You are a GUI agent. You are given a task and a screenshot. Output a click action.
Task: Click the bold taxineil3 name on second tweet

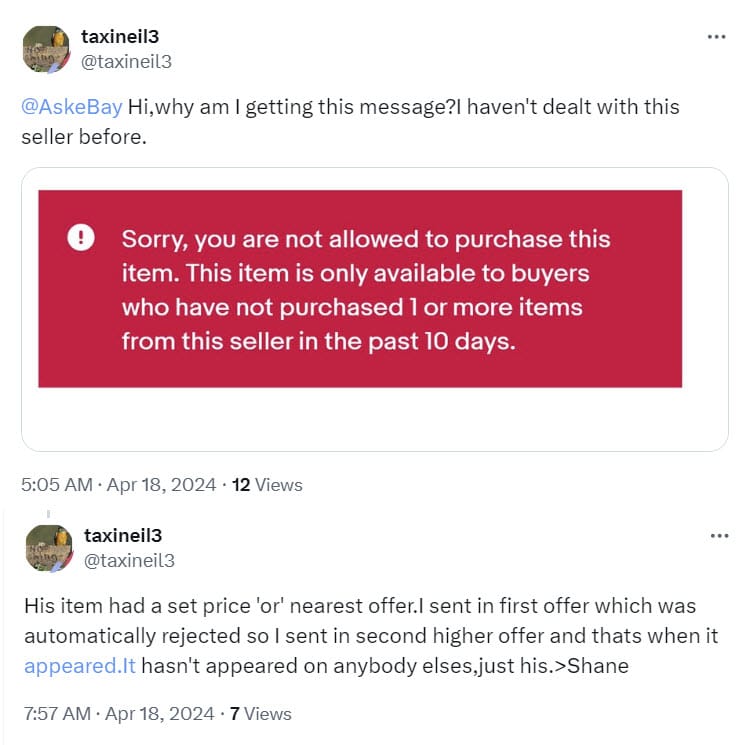pyautogui.click(x=122, y=536)
